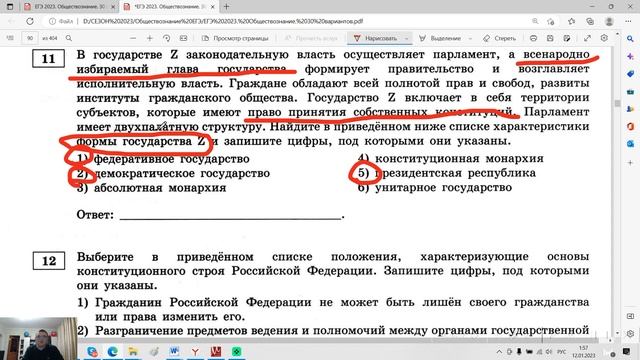640x360 pixels.
Task: Open the Office sidebar icon
Action: pyautogui.click(x=630, y=127)
